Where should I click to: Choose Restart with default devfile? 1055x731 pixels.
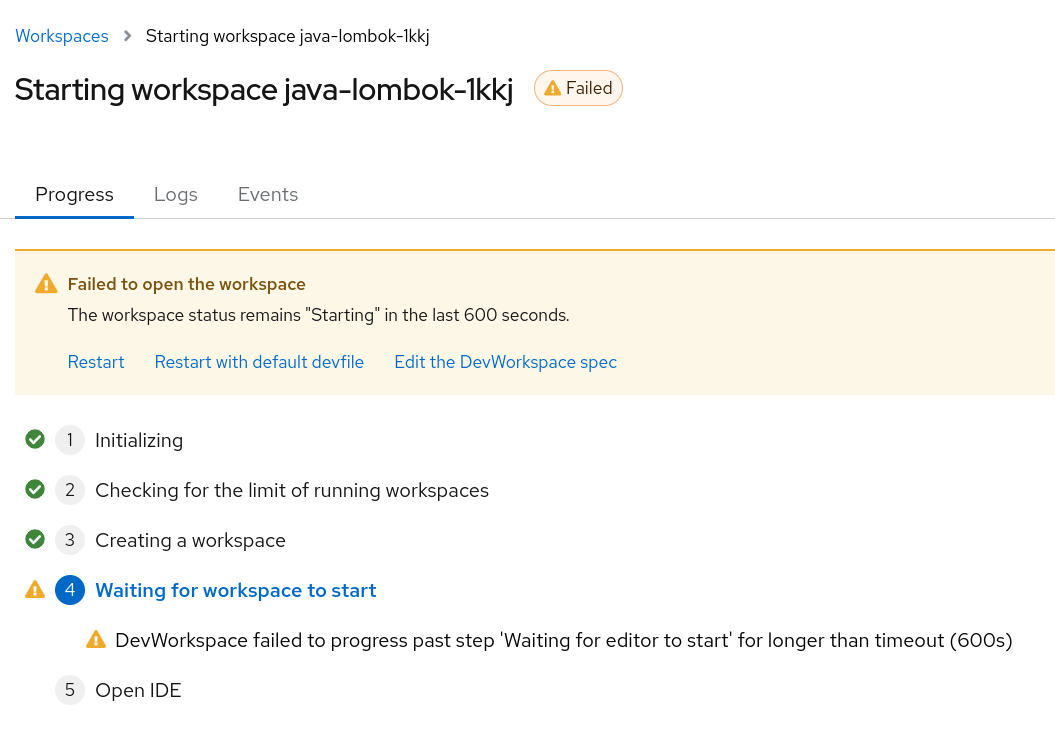(259, 362)
